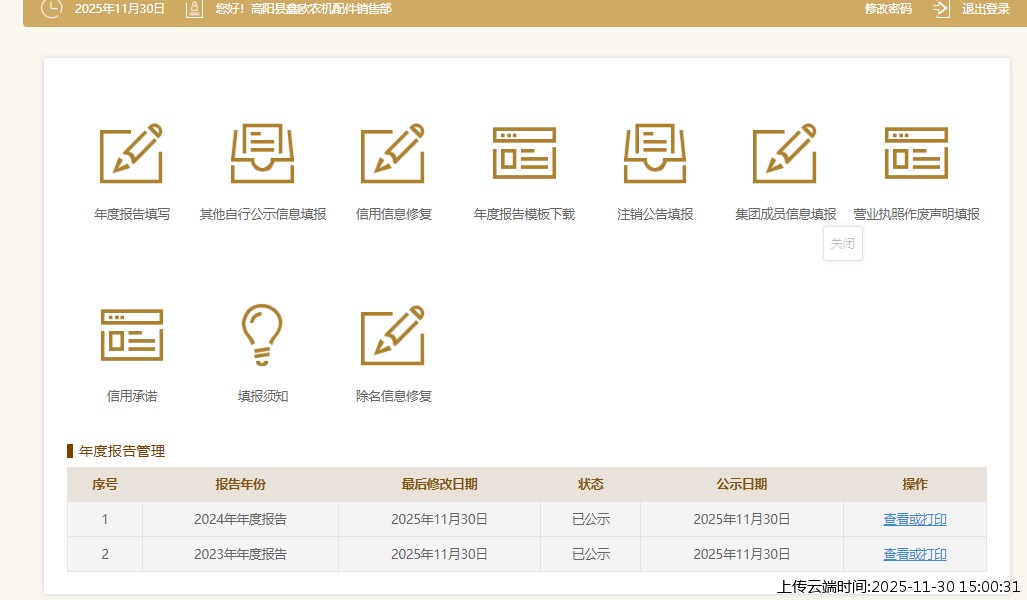The height and width of the screenshot is (600, 1027).
Task: Click the 退出登录 text link
Action: point(986,9)
